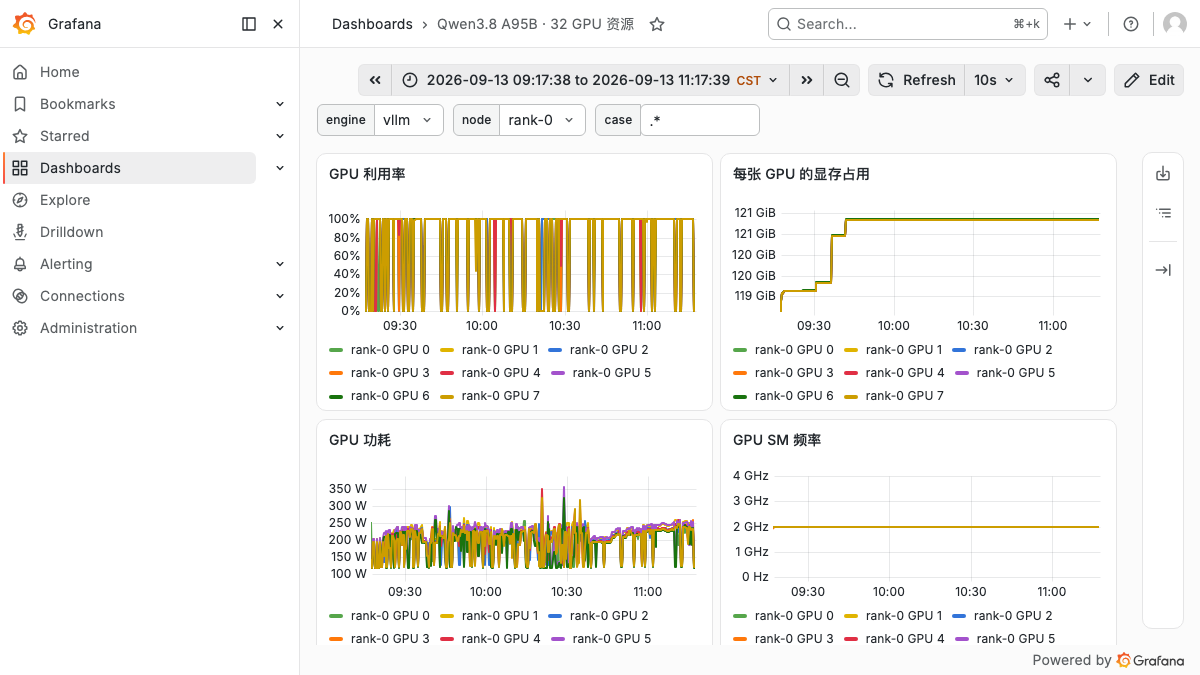The width and height of the screenshot is (1200, 675).
Task: Open Bookmarks in the sidebar
Action: 77,104
